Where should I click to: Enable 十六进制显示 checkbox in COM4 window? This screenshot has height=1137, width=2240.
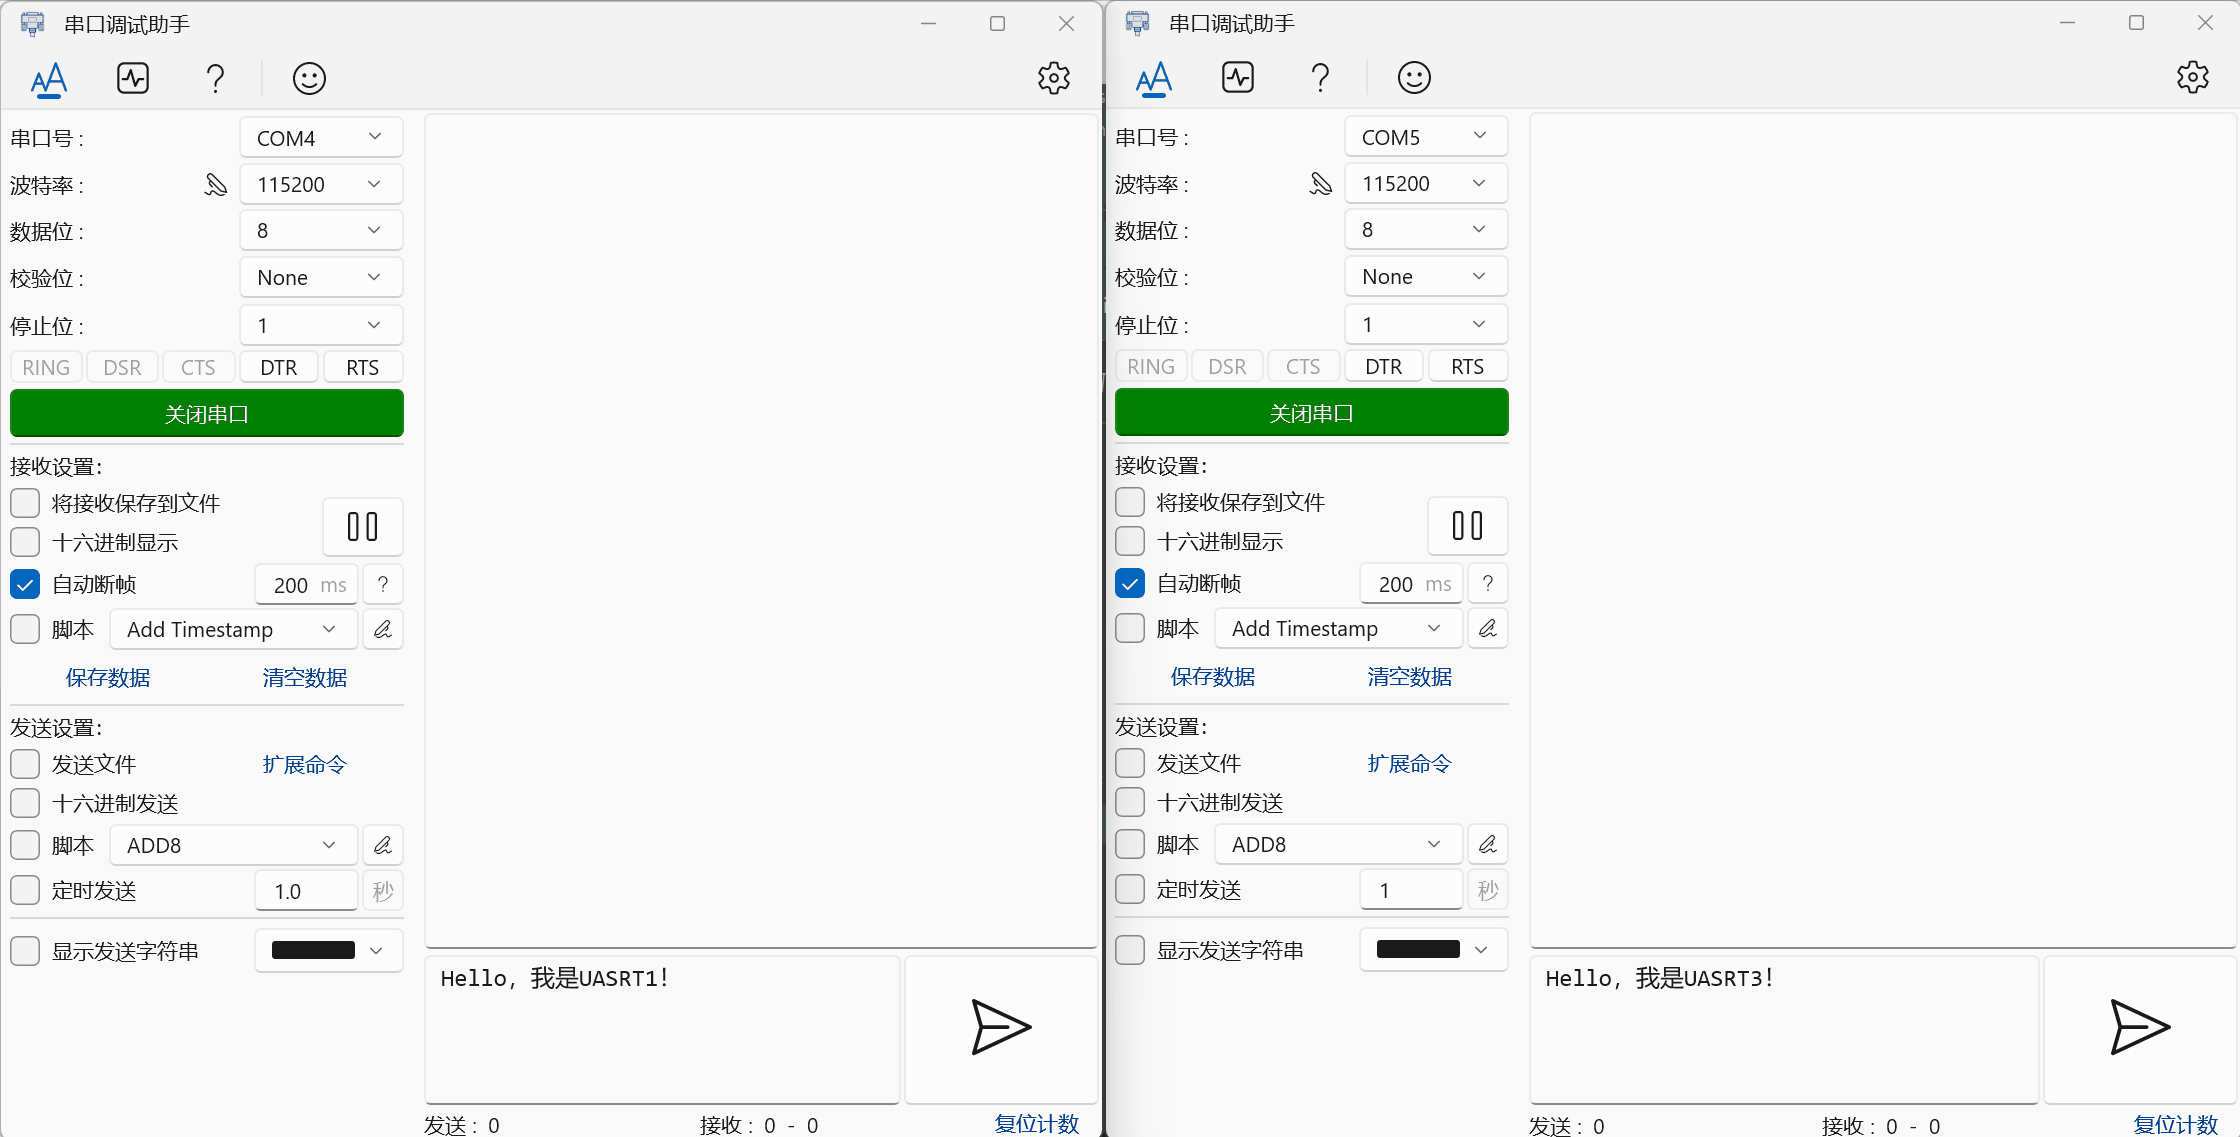coord(25,543)
